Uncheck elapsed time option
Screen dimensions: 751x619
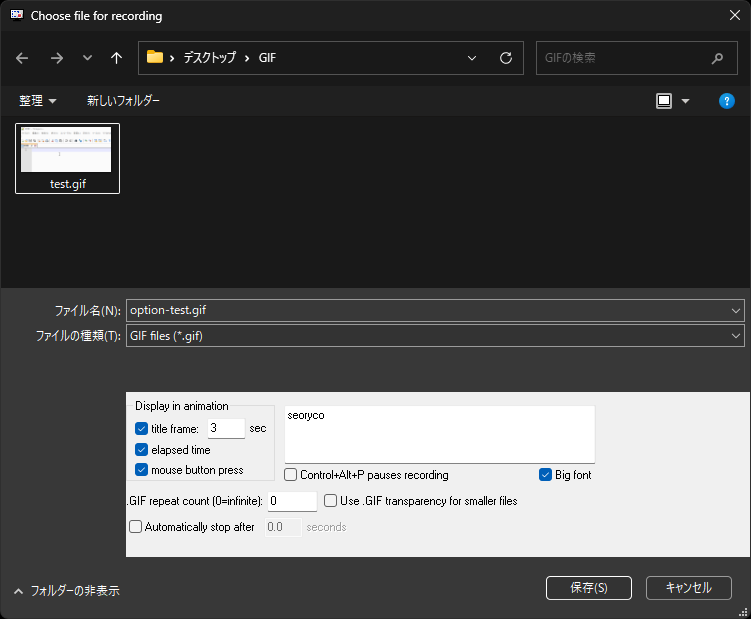pos(142,450)
